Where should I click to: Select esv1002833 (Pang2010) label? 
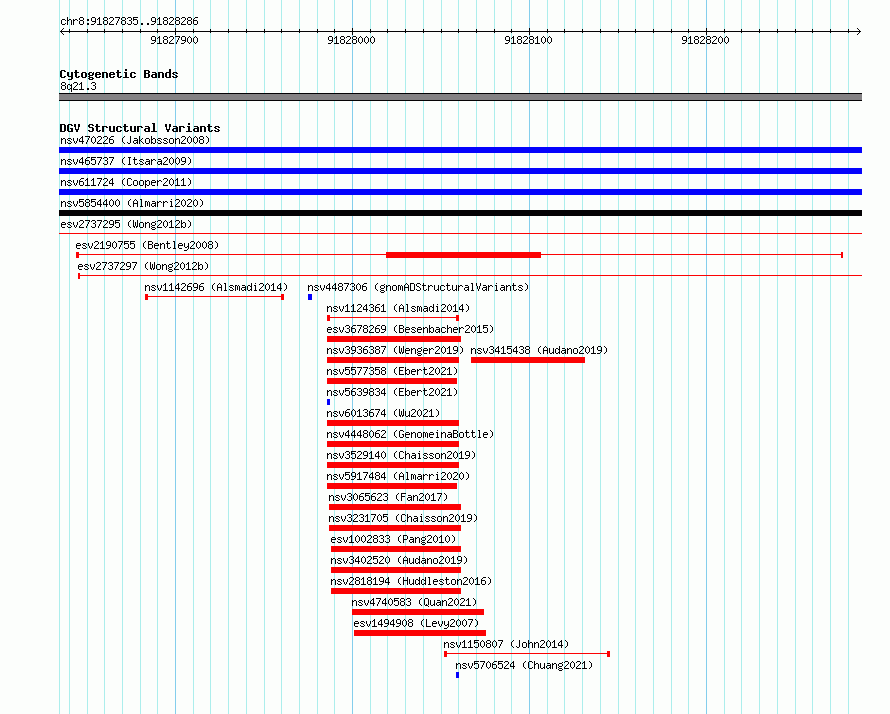[x=393, y=539]
